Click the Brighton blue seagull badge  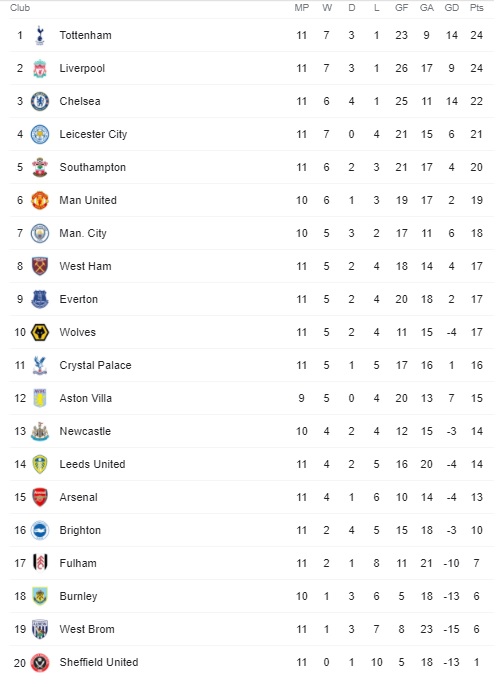[40, 530]
